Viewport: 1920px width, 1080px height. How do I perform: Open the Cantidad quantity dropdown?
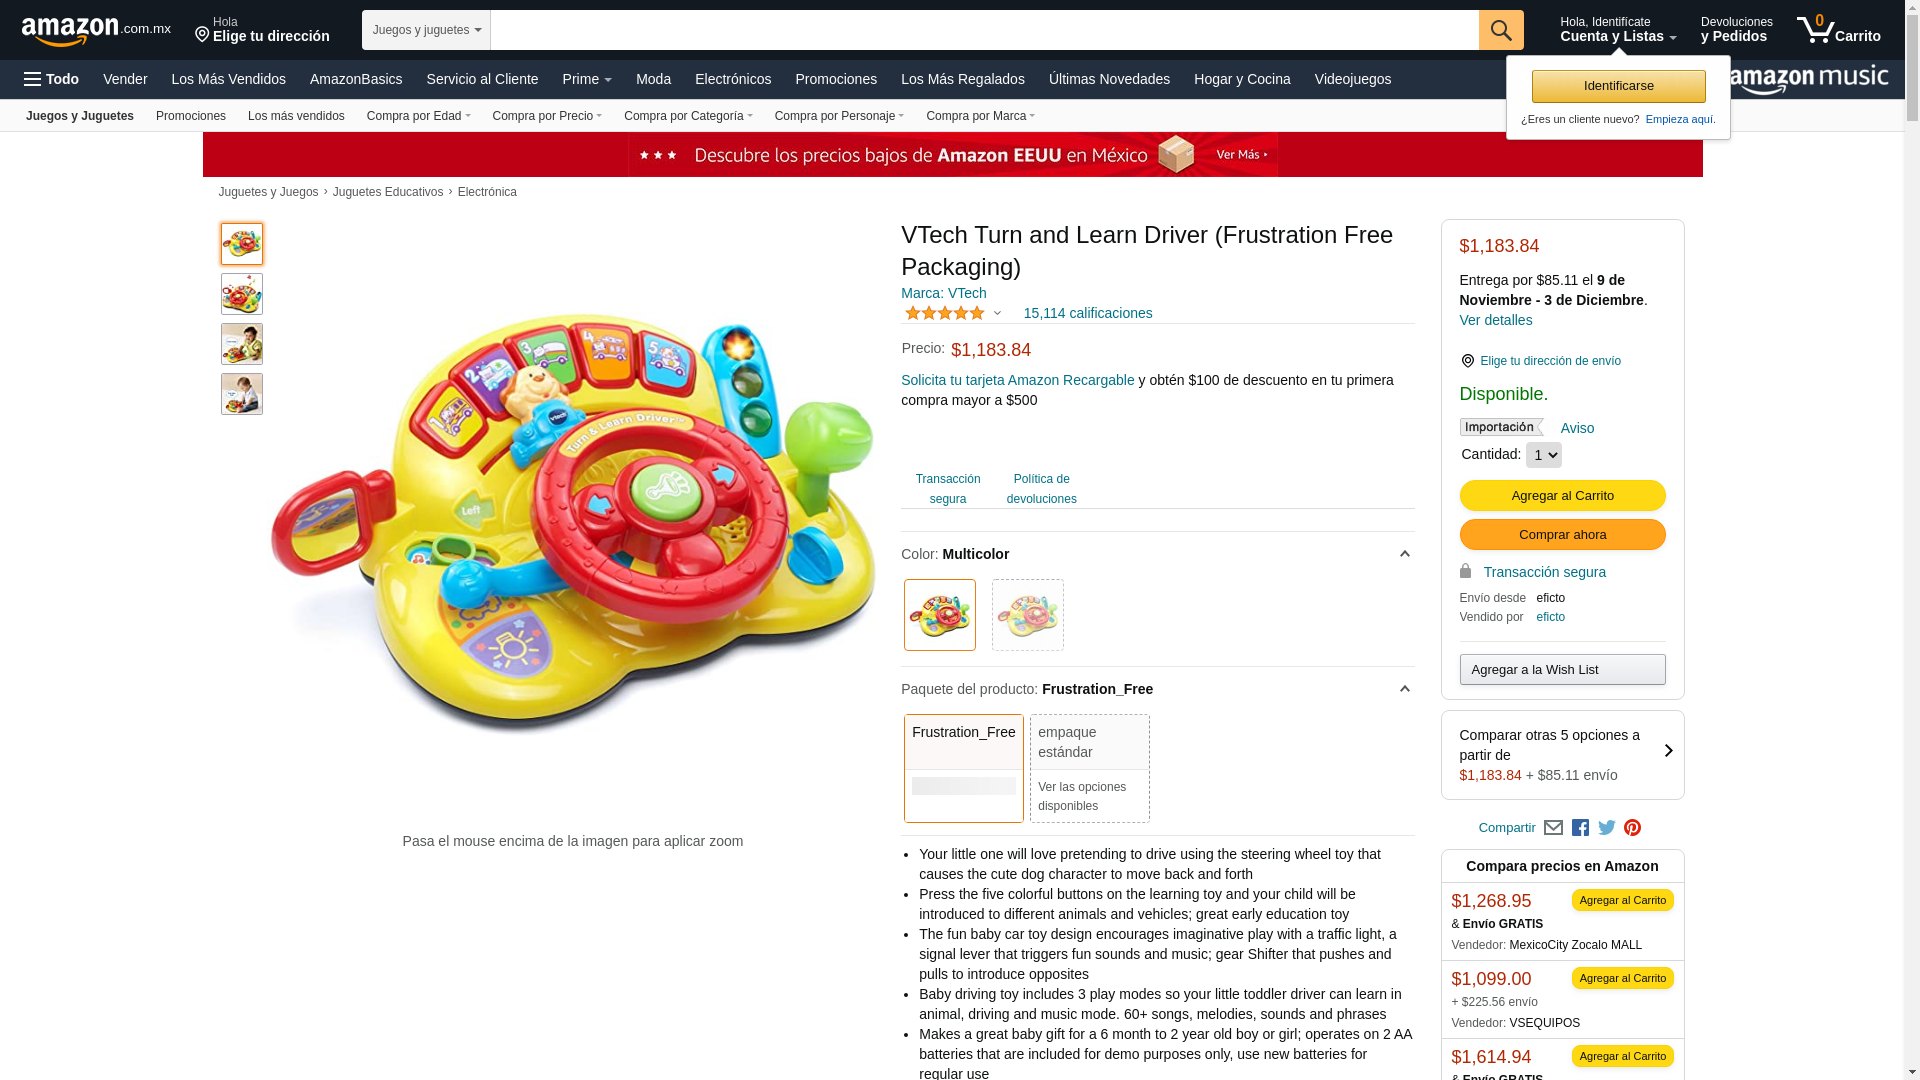[1543, 455]
